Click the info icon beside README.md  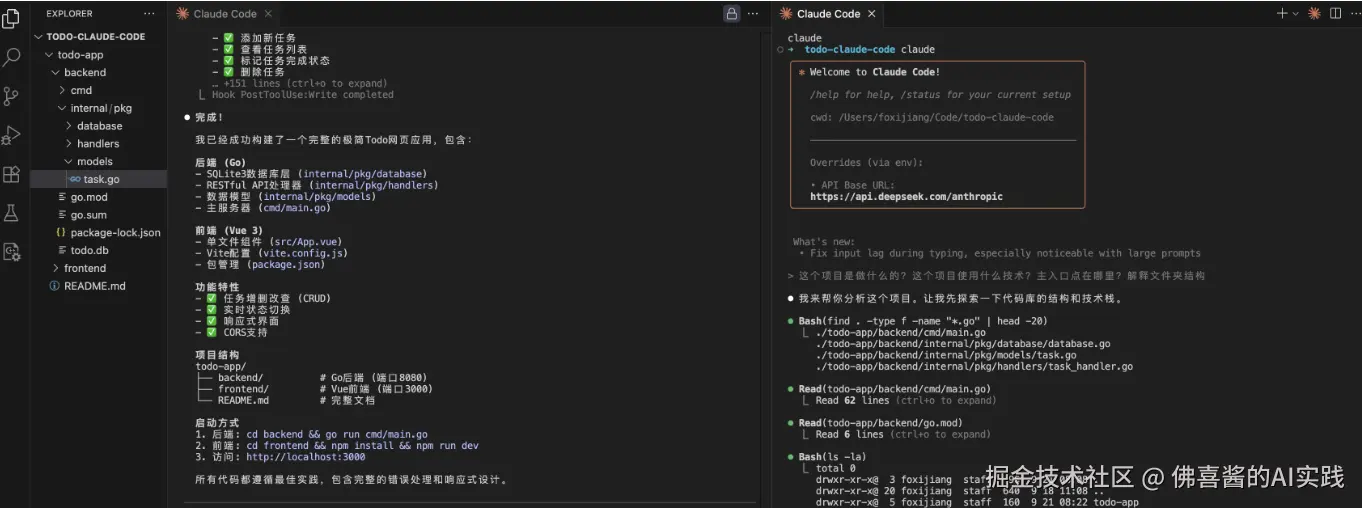click(54, 286)
